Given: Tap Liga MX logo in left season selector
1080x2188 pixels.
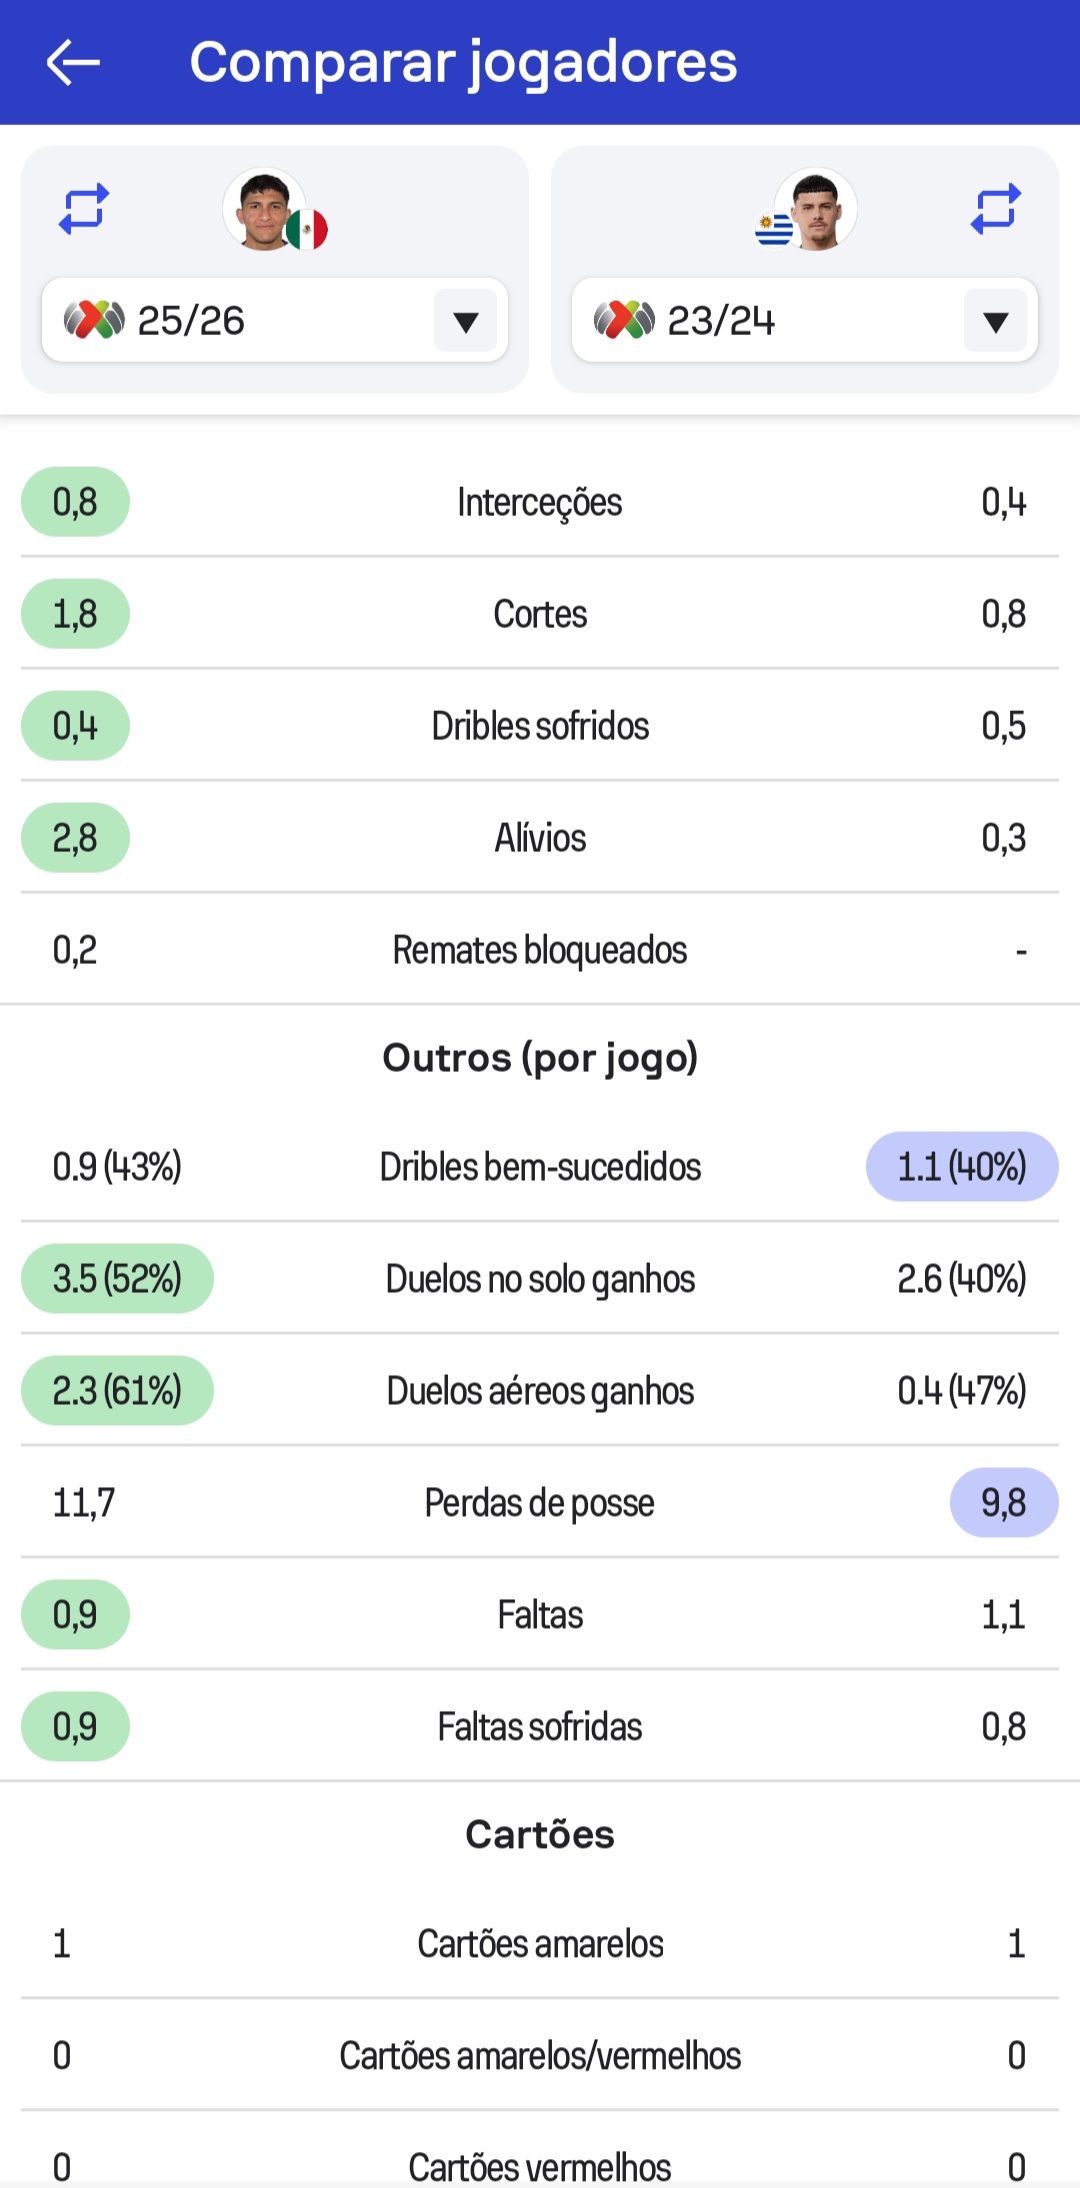Looking at the screenshot, I should [94, 320].
